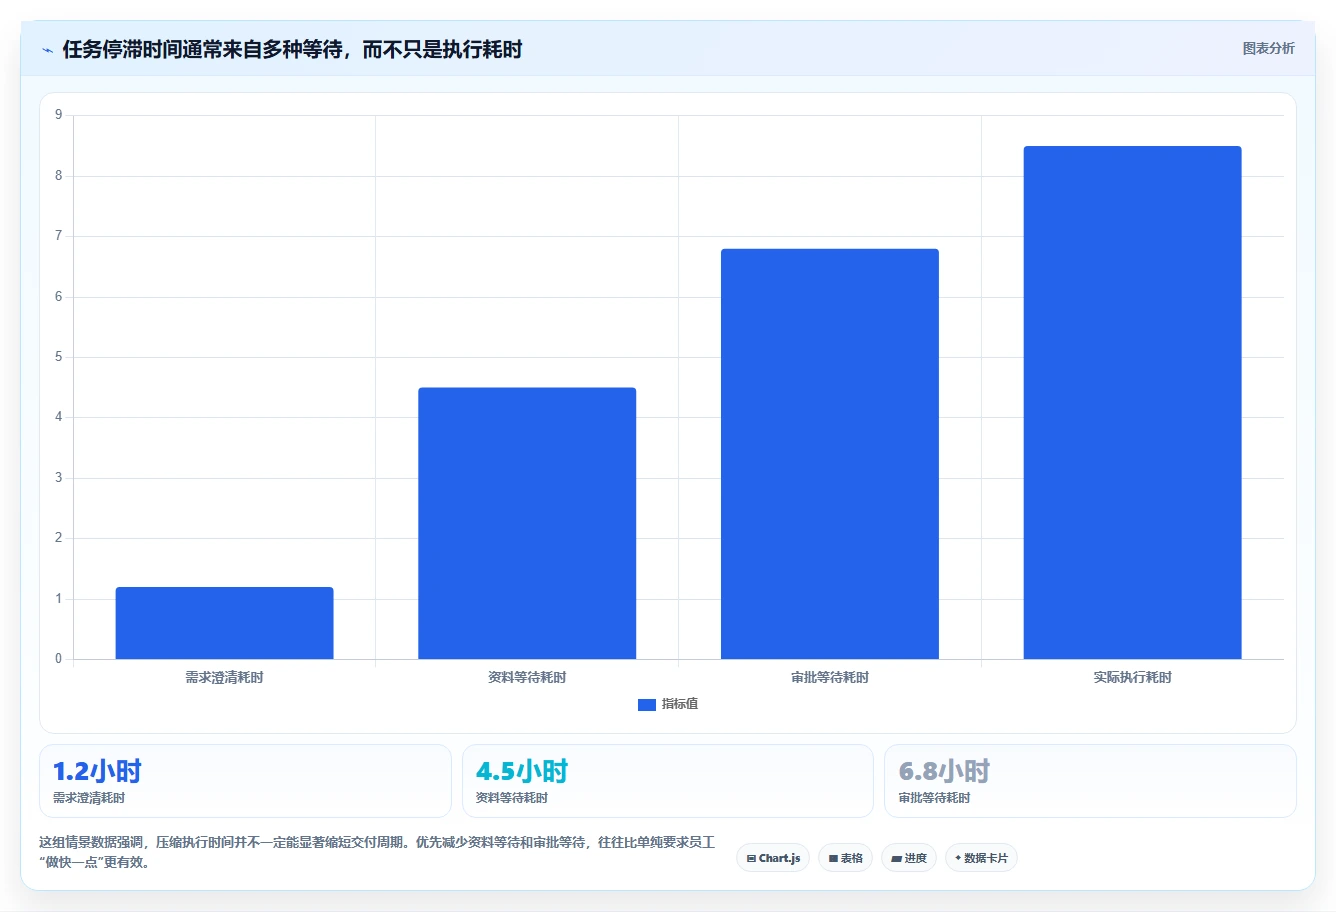
Task: Click the 图表分析 label in header
Action: tap(1268, 48)
